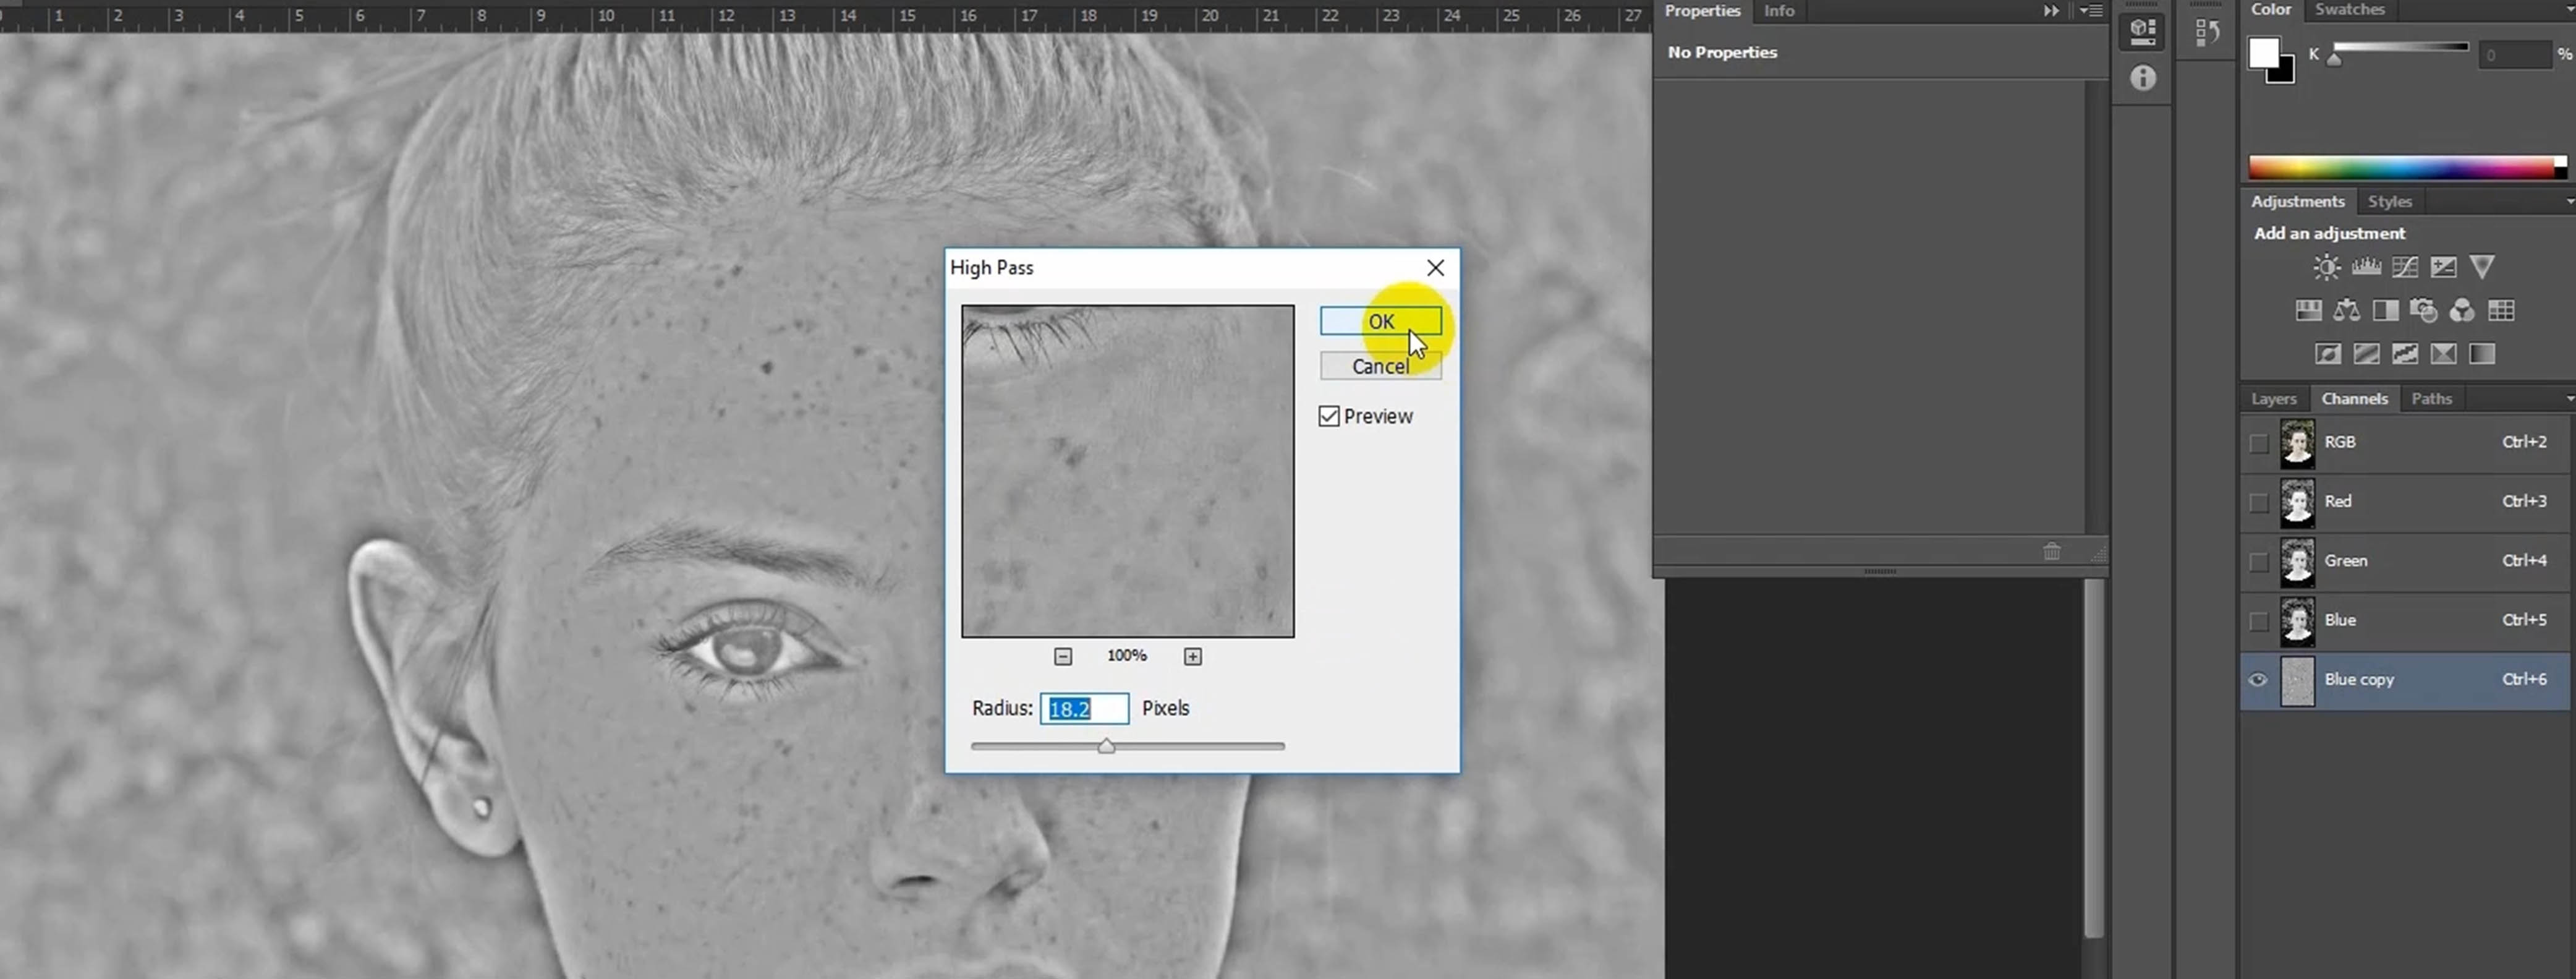The height and width of the screenshot is (979, 2576).
Task: Toggle visibility of Blue channel
Action: 2258,621
